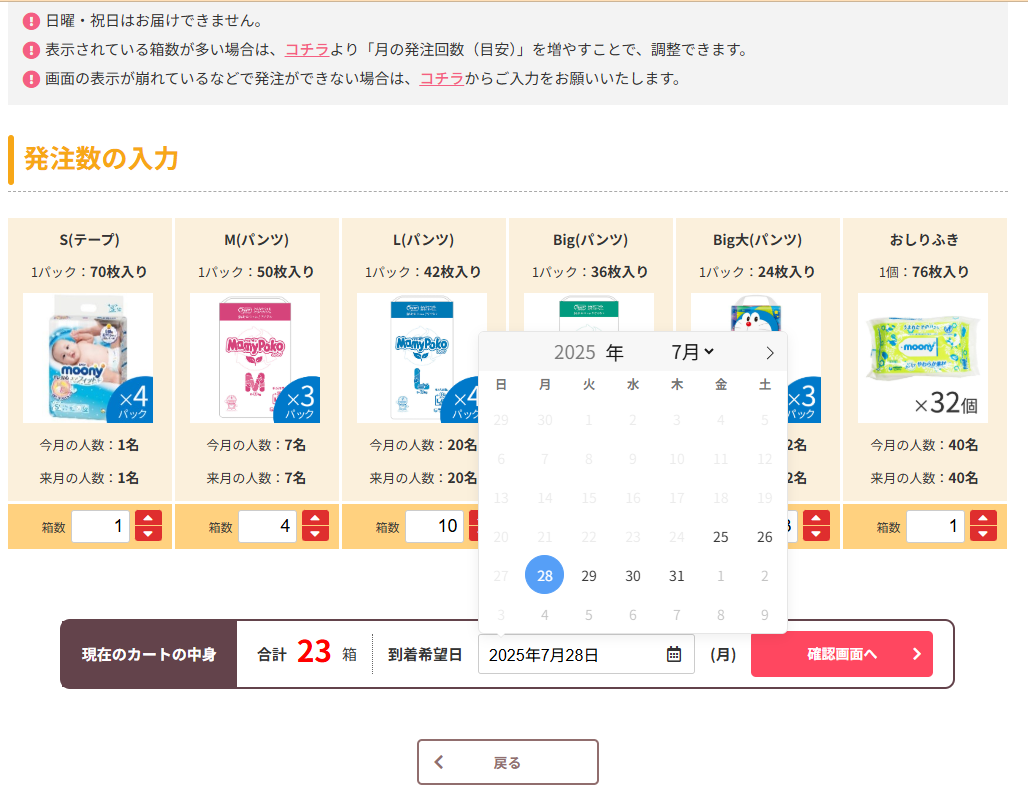Click おしりふき box count input
Viewport: 1028px width, 800px height.
coord(936,526)
